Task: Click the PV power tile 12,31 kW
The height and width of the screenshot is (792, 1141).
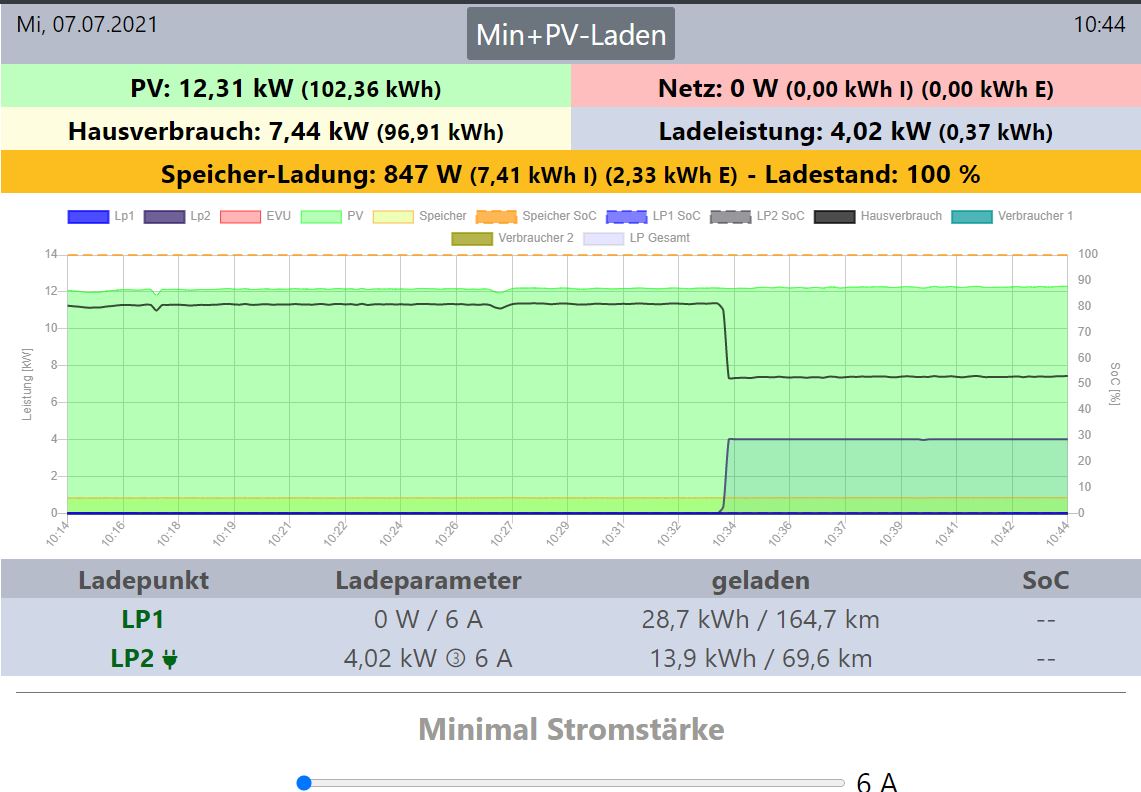Action: [286, 88]
